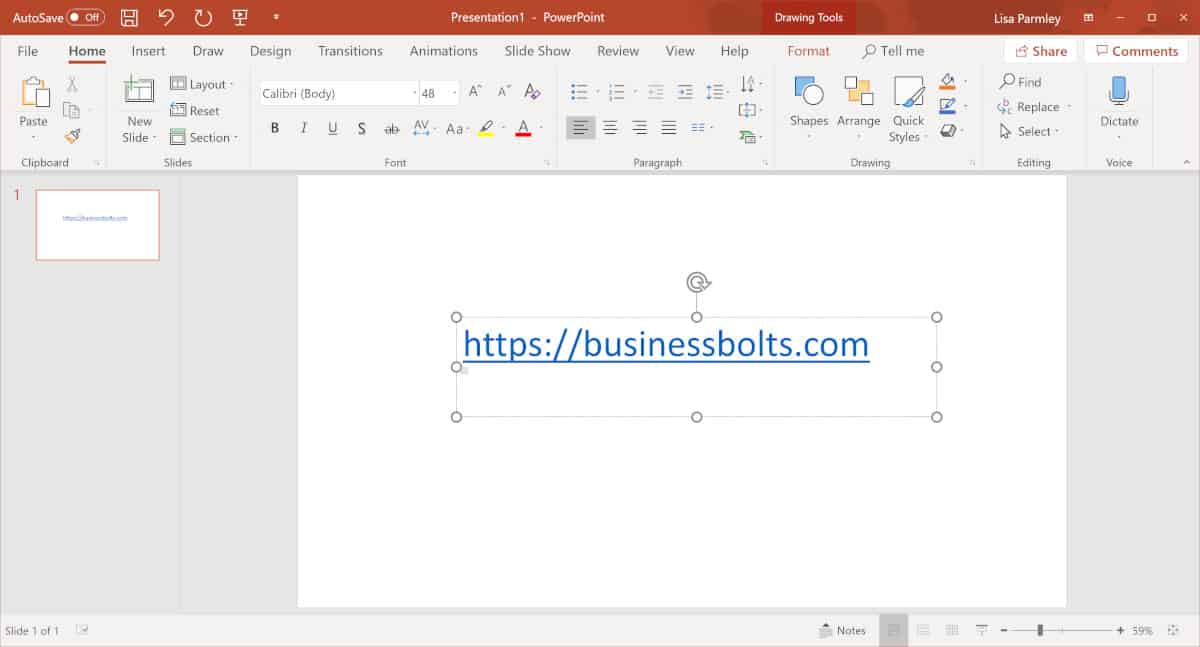Convert text to SmartArt graphic
Screen dimensions: 1200x647
pyautogui.click(x=748, y=136)
